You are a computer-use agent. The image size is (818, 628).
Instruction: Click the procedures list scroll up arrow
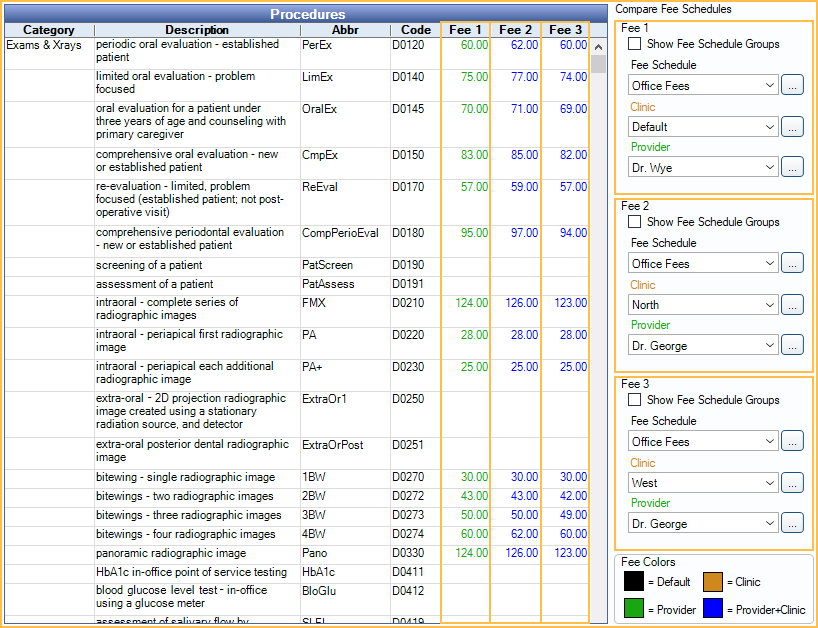click(x=598, y=46)
